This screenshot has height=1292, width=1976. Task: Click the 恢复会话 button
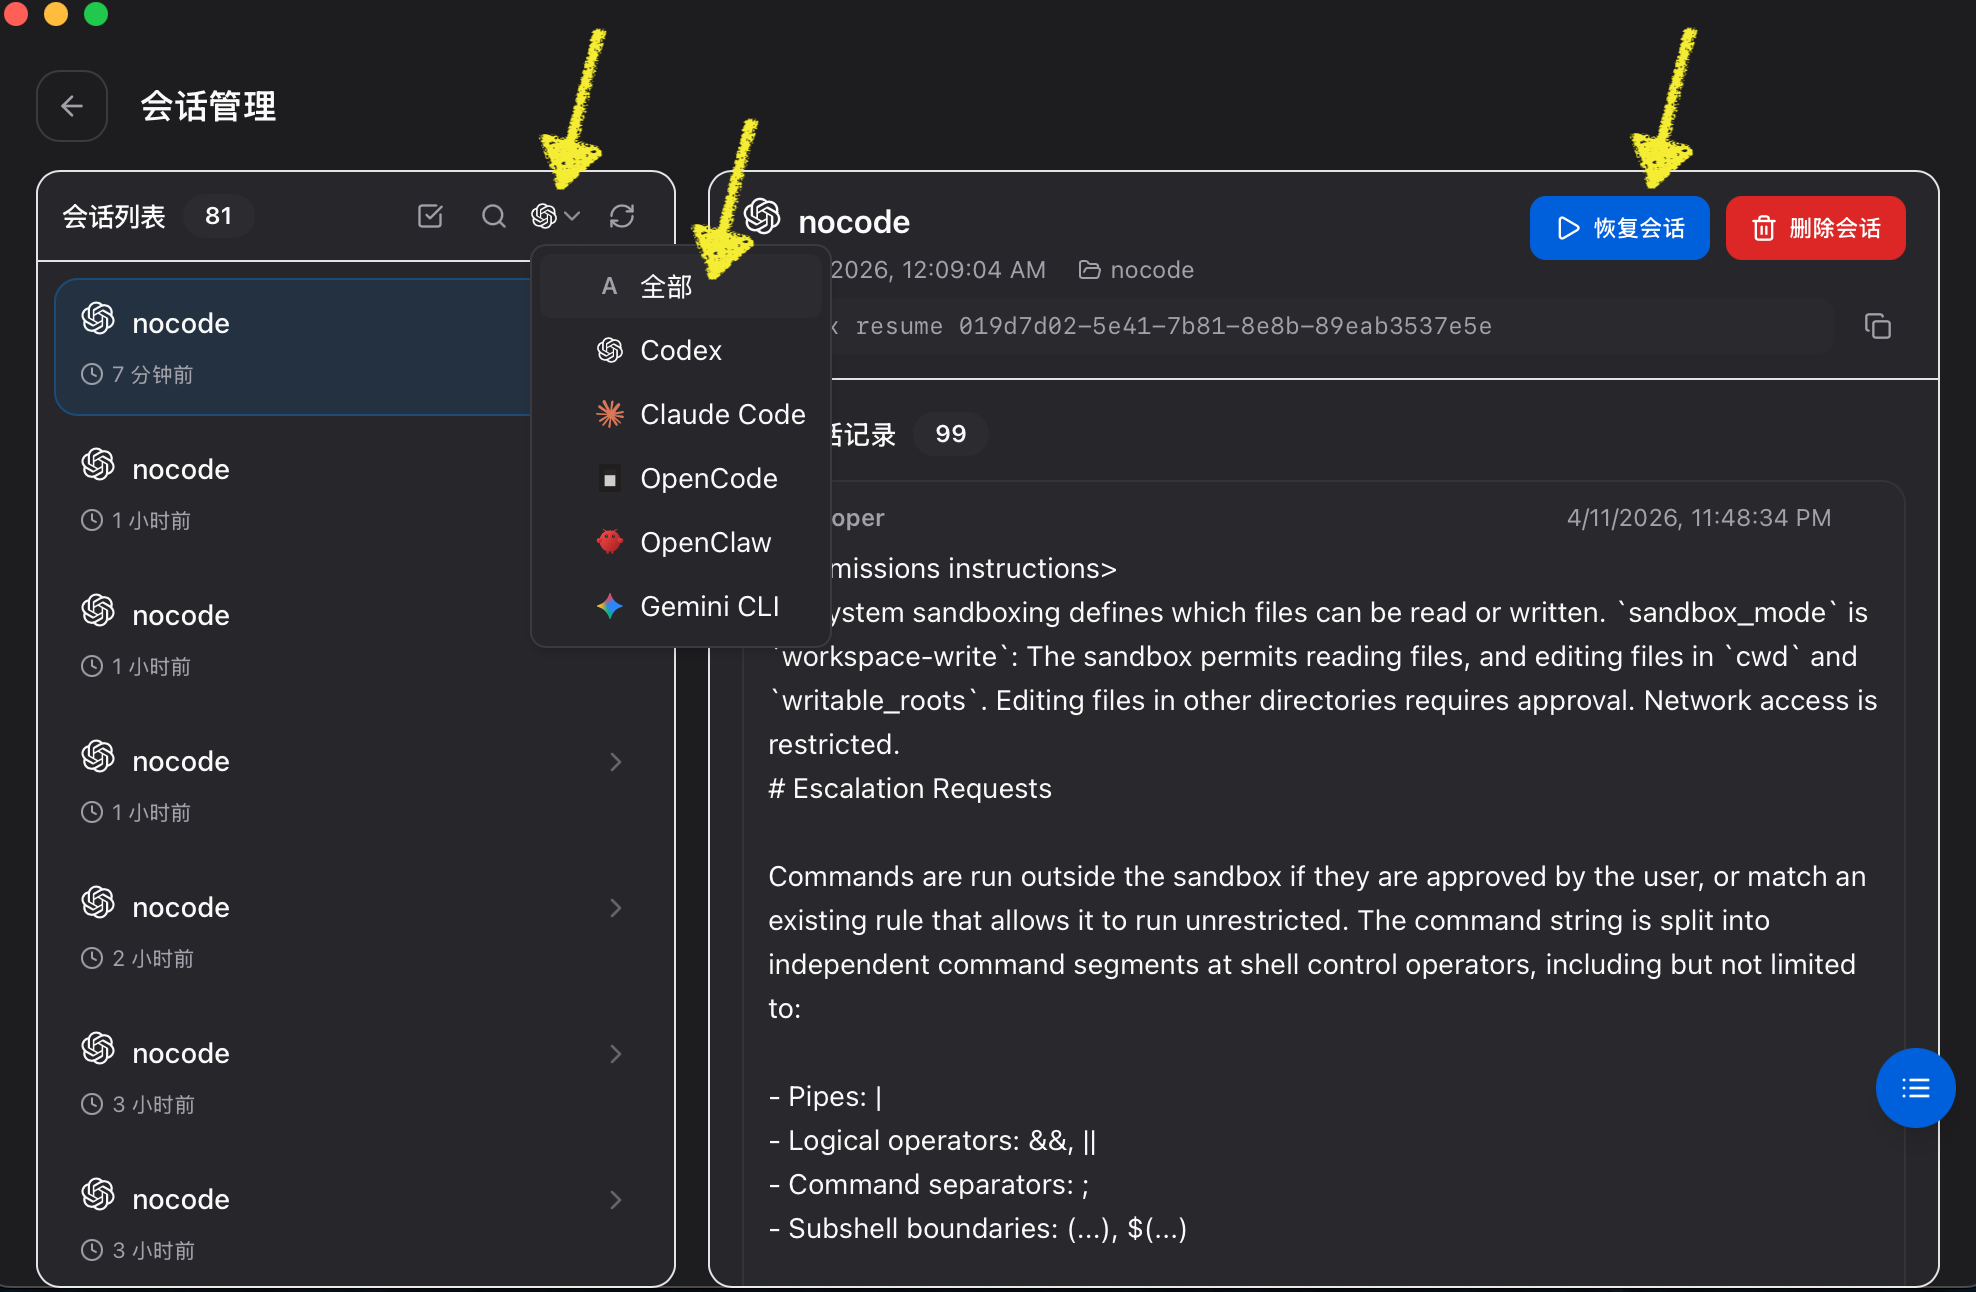click(x=1619, y=228)
